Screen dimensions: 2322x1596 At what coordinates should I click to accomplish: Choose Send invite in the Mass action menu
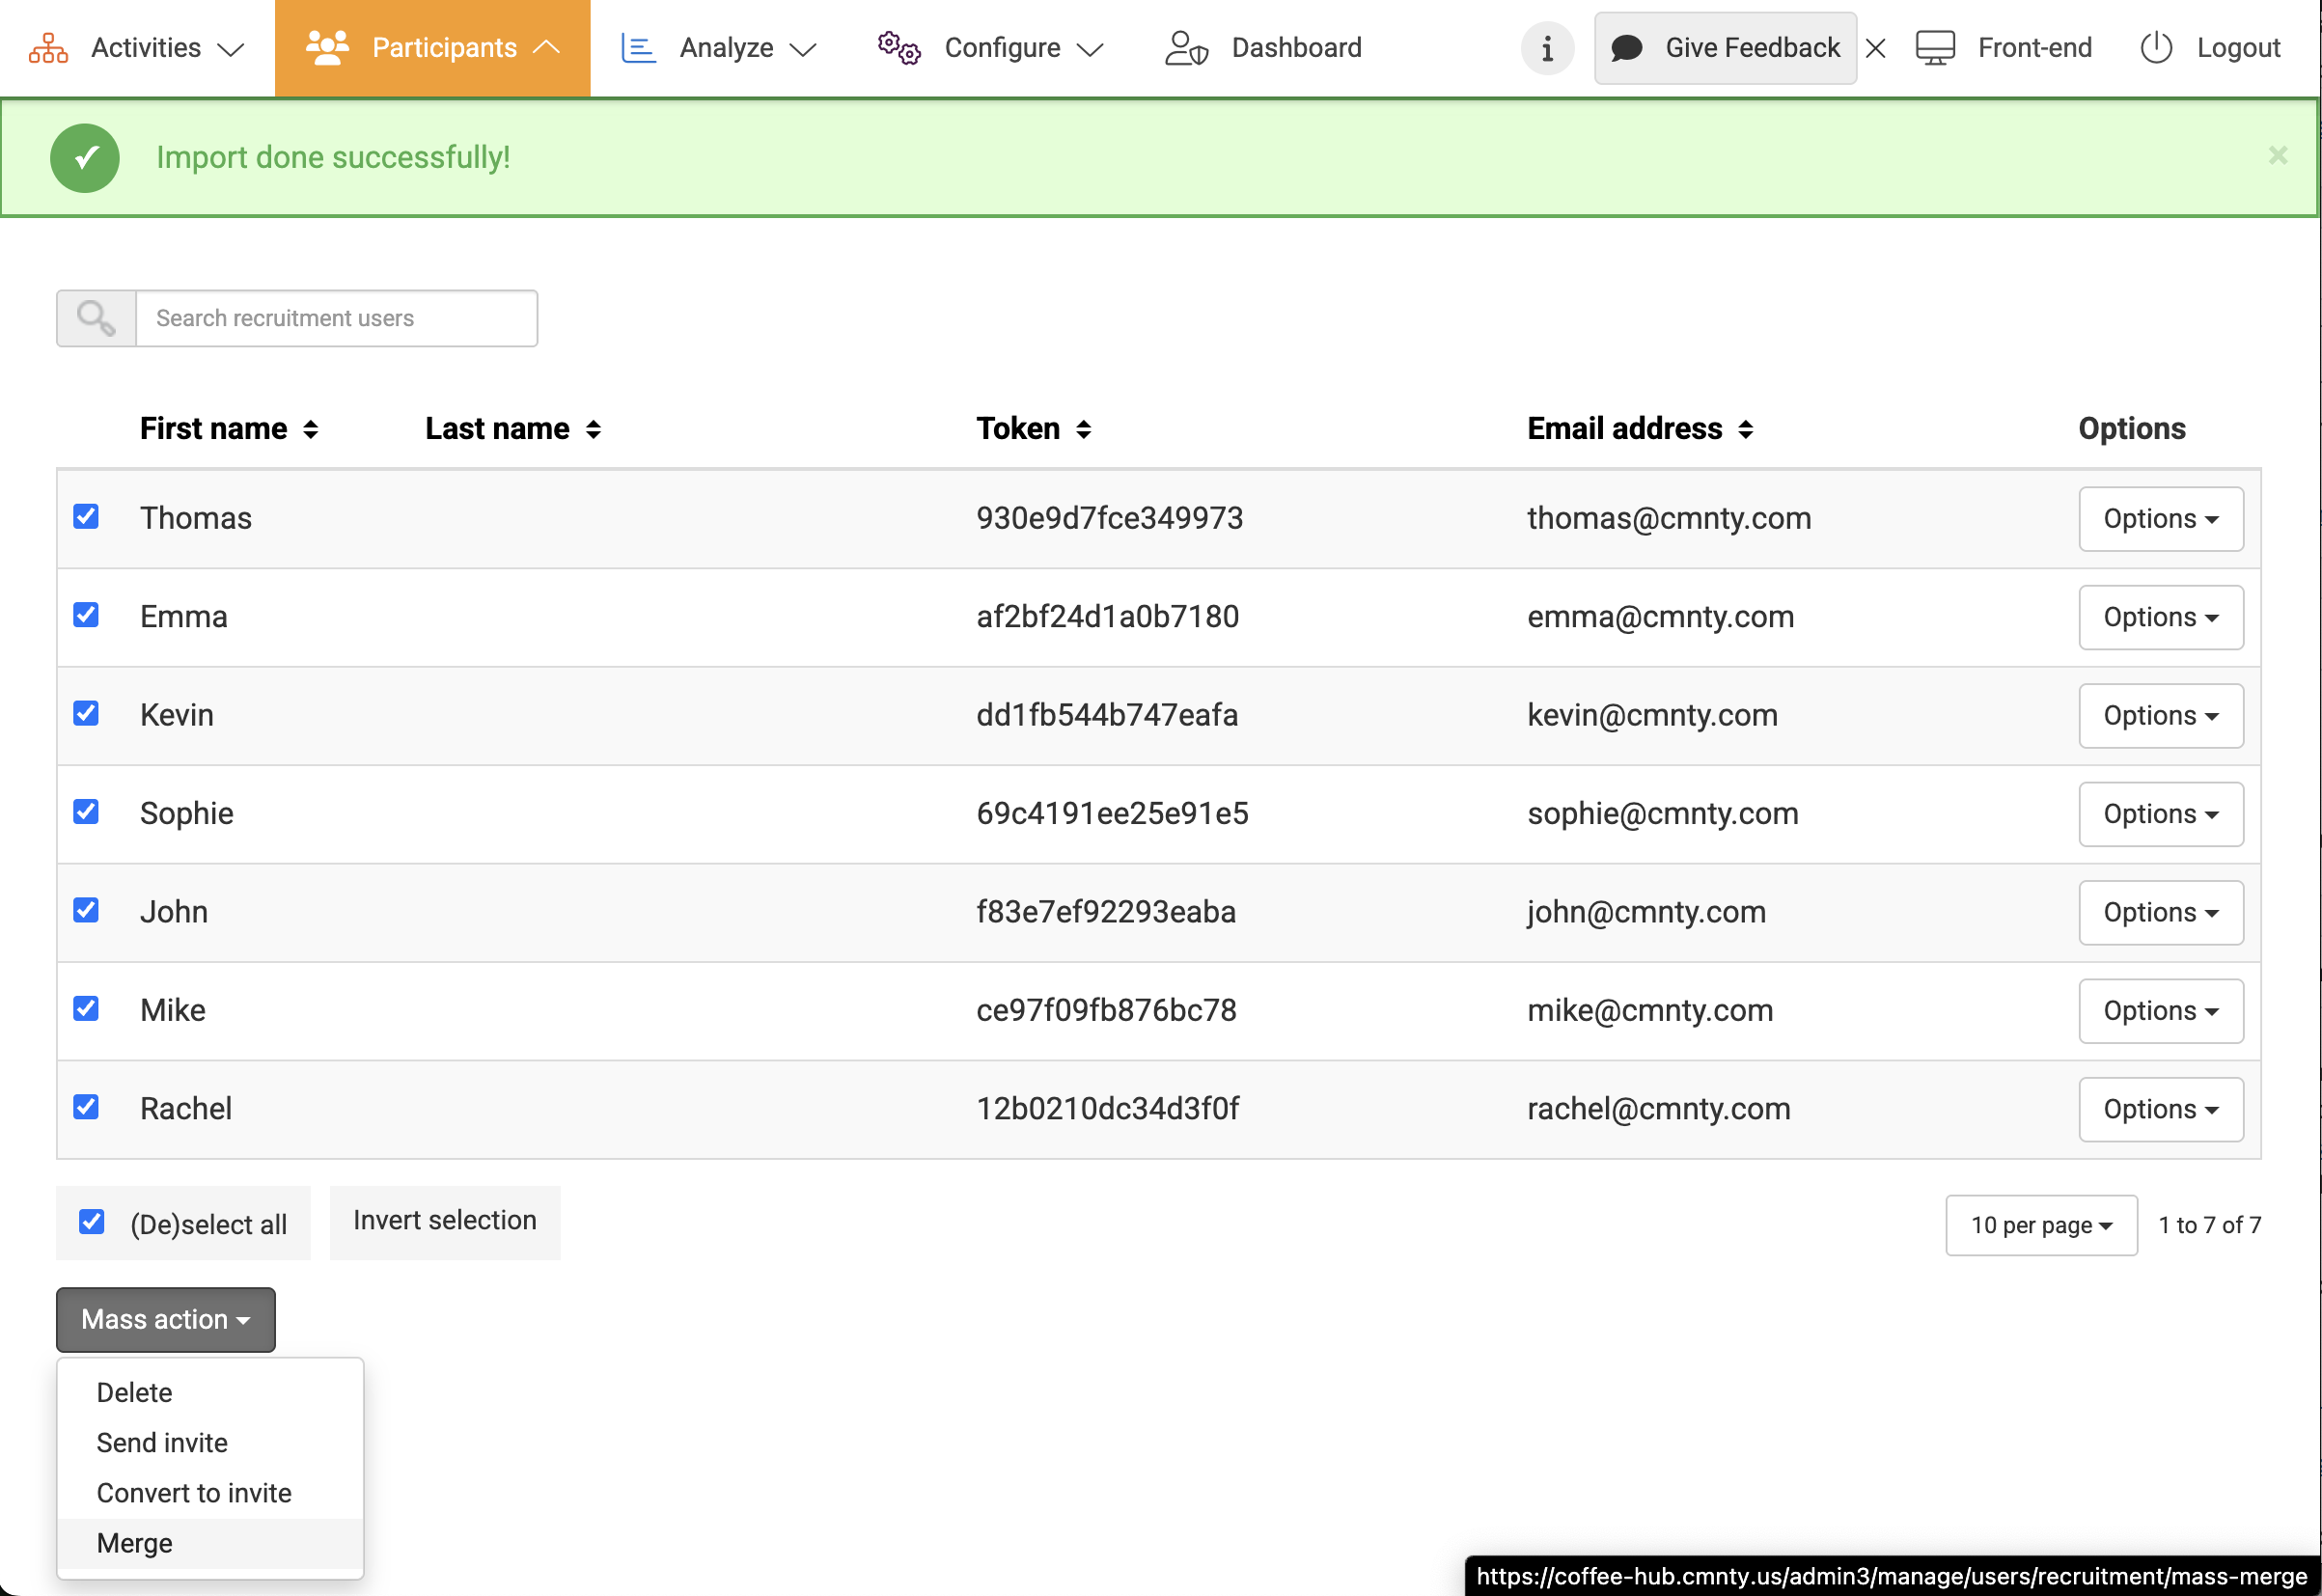pos(162,1442)
